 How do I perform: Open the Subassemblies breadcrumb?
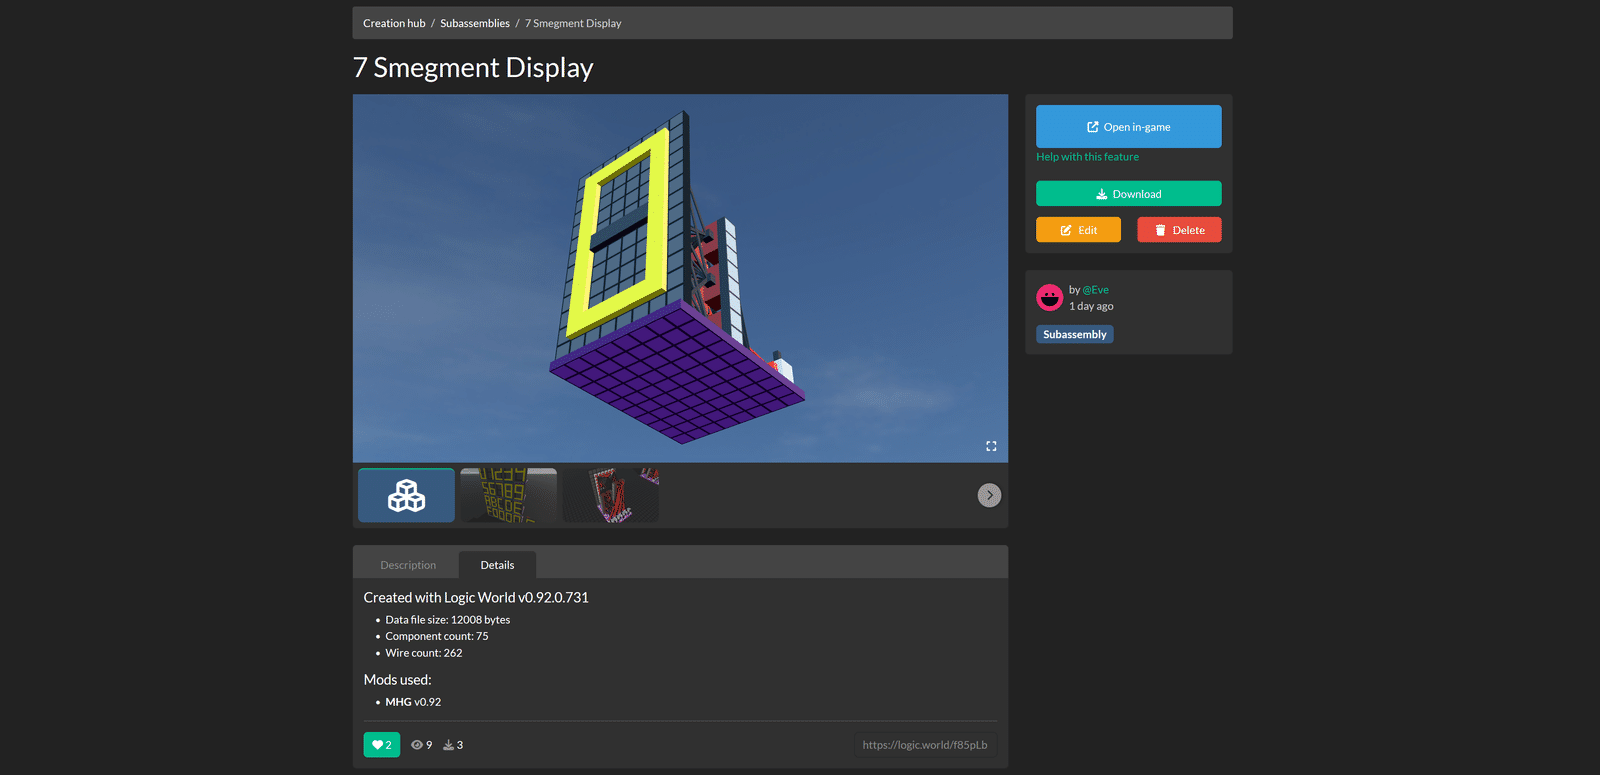click(475, 23)
